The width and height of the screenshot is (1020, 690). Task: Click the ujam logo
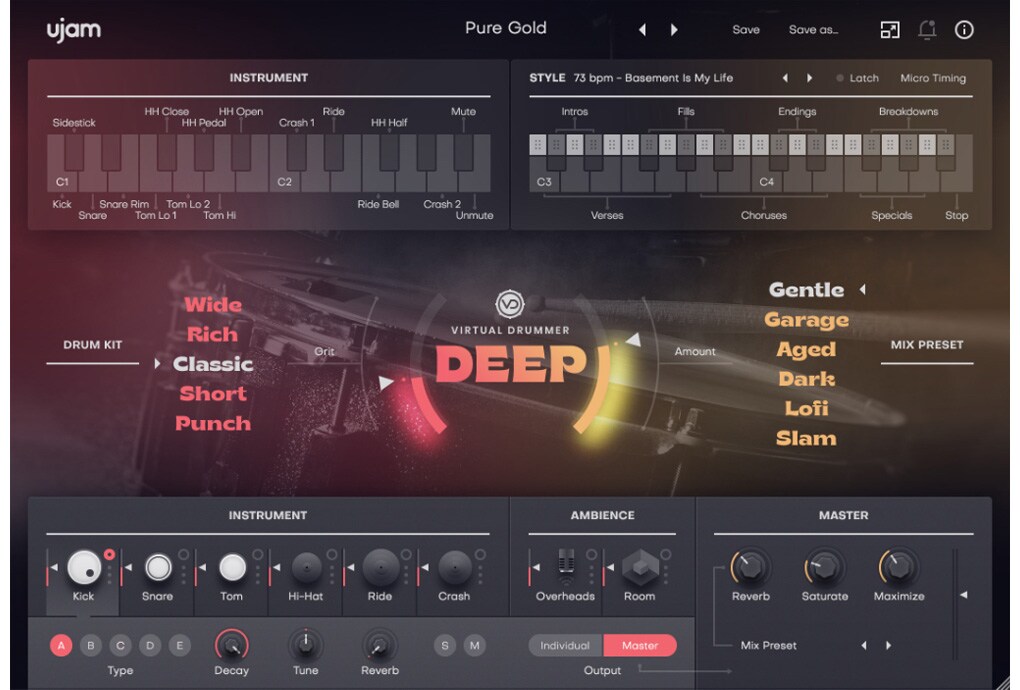pyautogui.click(x=74, y=30)
